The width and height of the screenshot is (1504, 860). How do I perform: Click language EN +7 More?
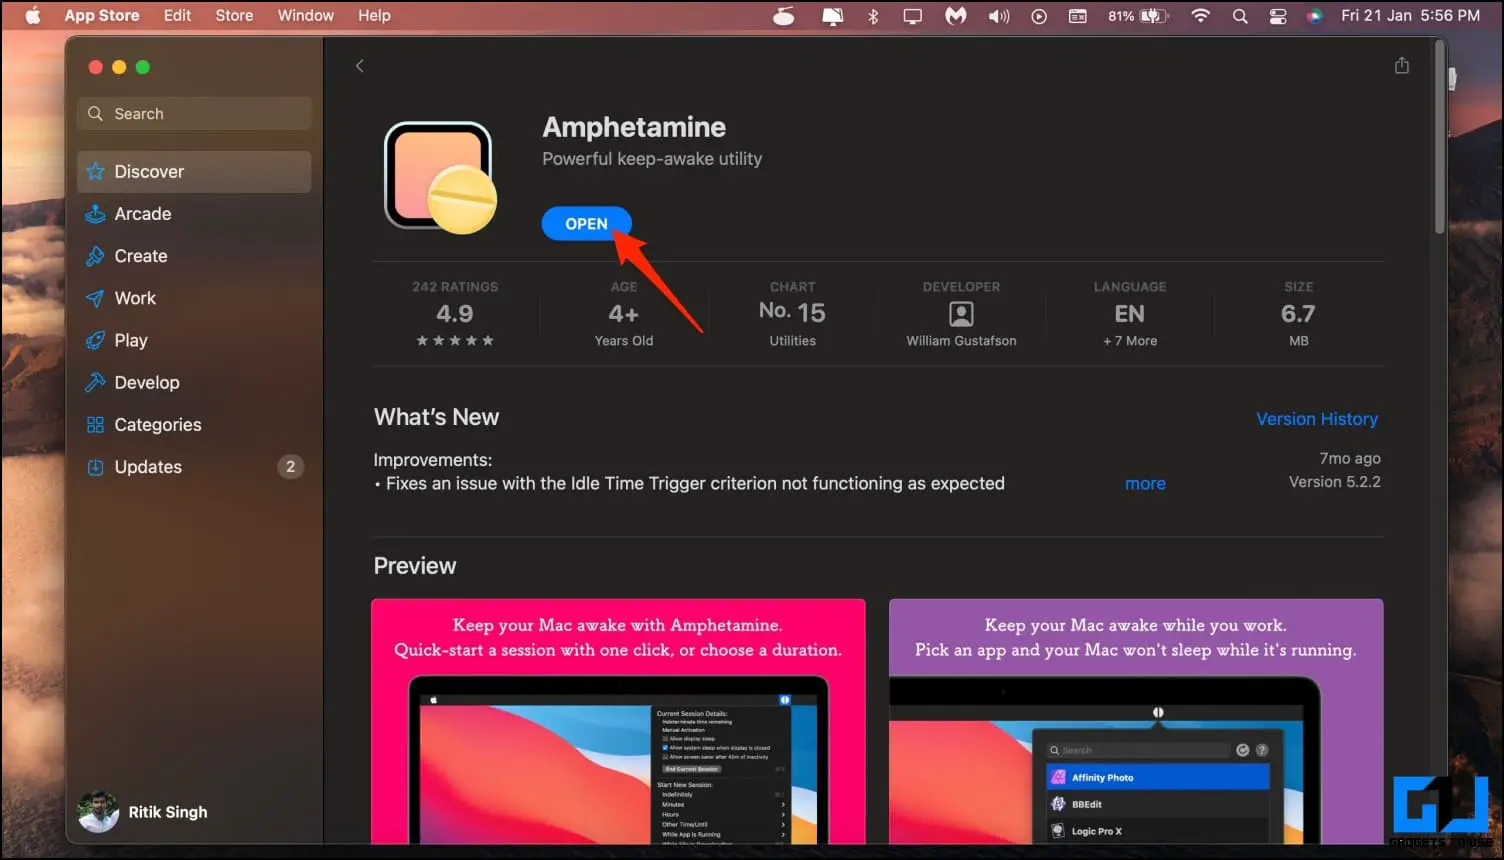(1130, 314)
